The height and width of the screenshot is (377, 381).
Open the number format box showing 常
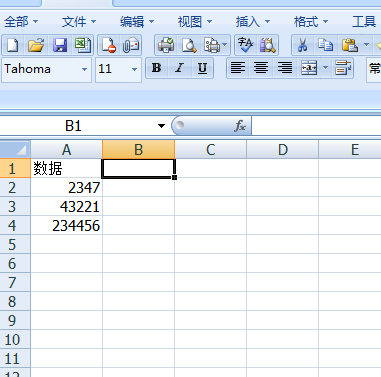click(x=374, y=69)
